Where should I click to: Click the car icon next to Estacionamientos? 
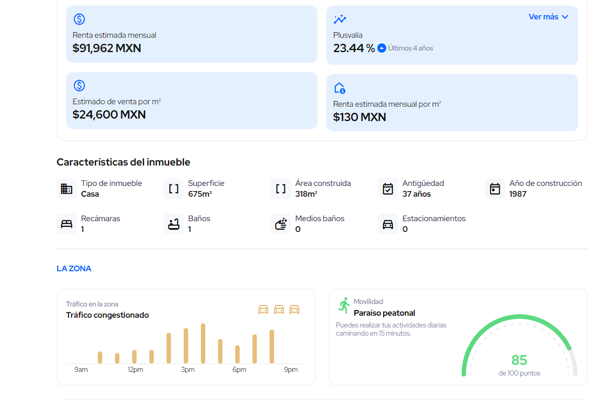pyautogui.click(x=388, y=224)
